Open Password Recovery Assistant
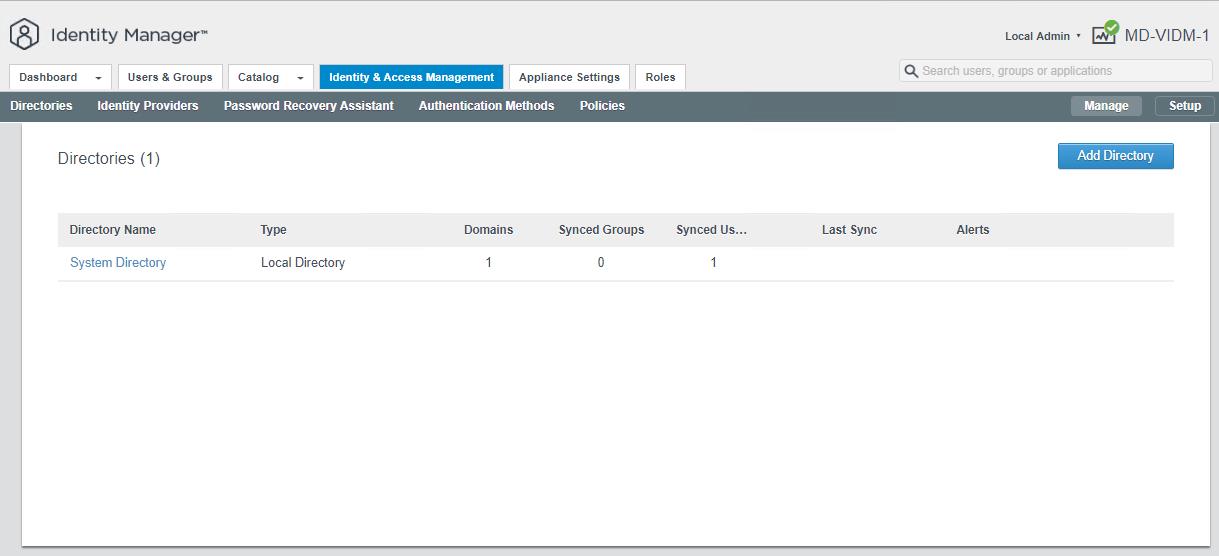 click(x=309, y=106)
